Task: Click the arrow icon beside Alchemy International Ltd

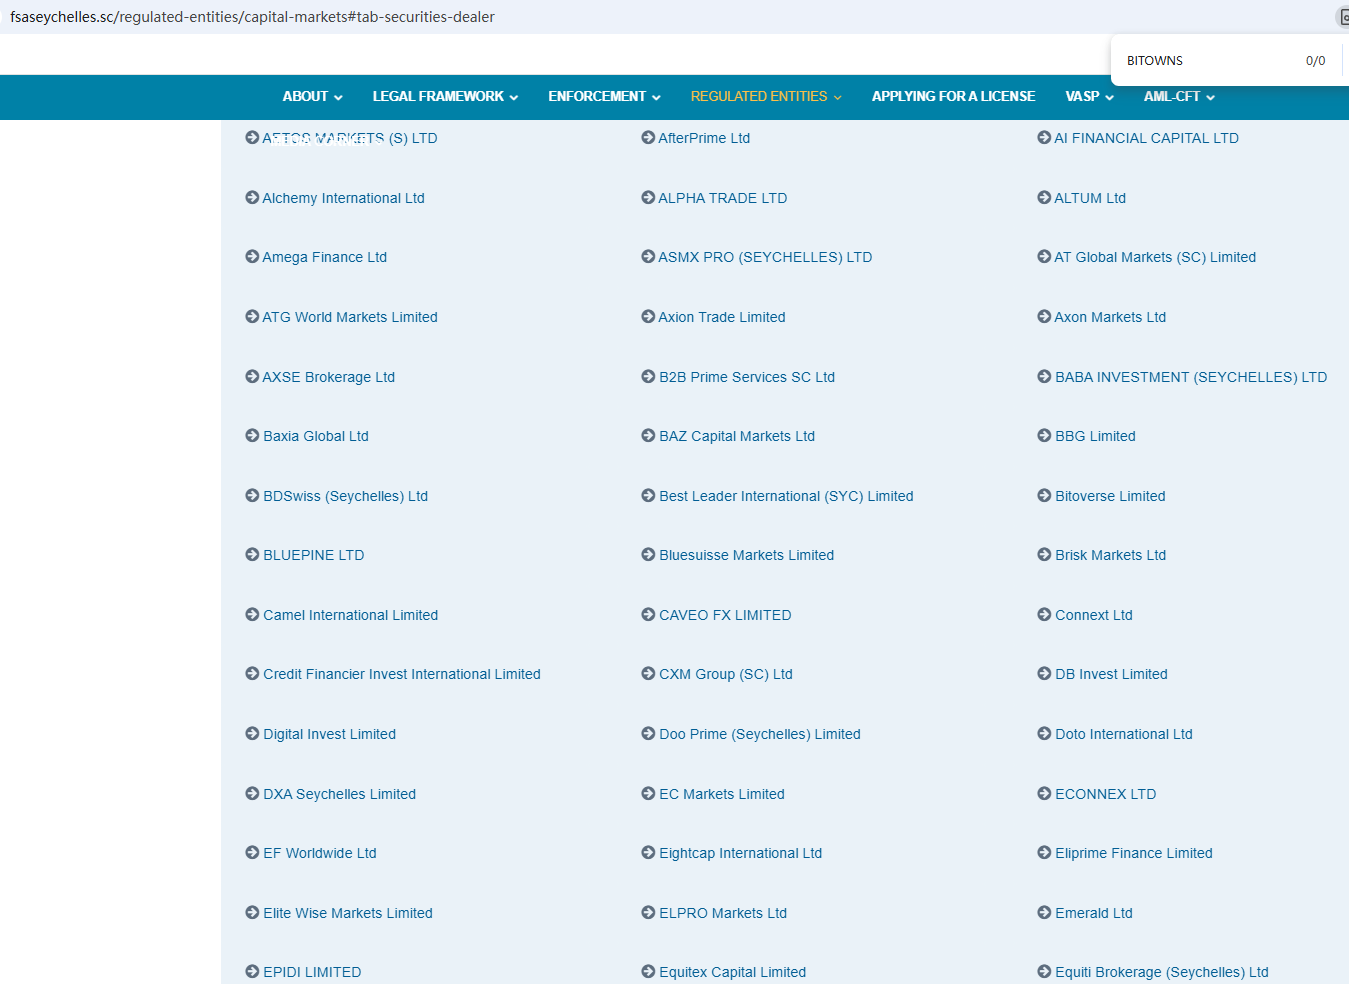Action: 252,198
